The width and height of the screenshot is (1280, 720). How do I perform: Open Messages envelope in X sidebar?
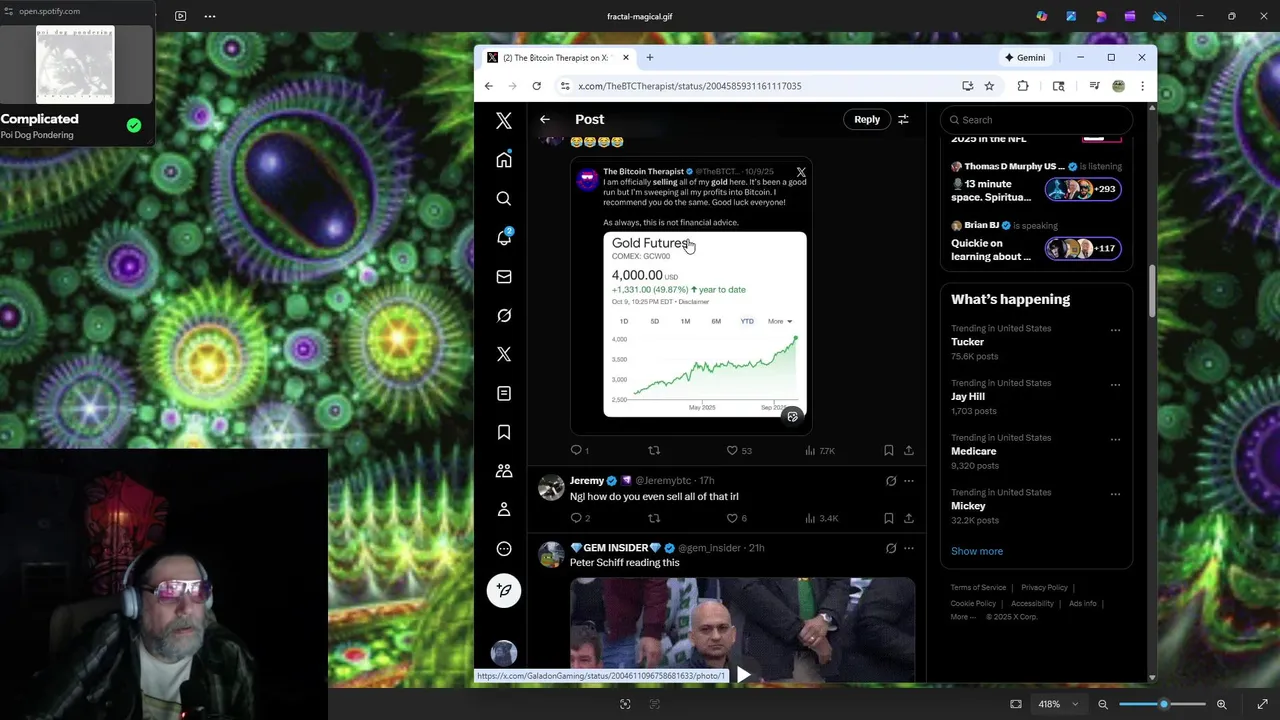[x=504, y=277]
